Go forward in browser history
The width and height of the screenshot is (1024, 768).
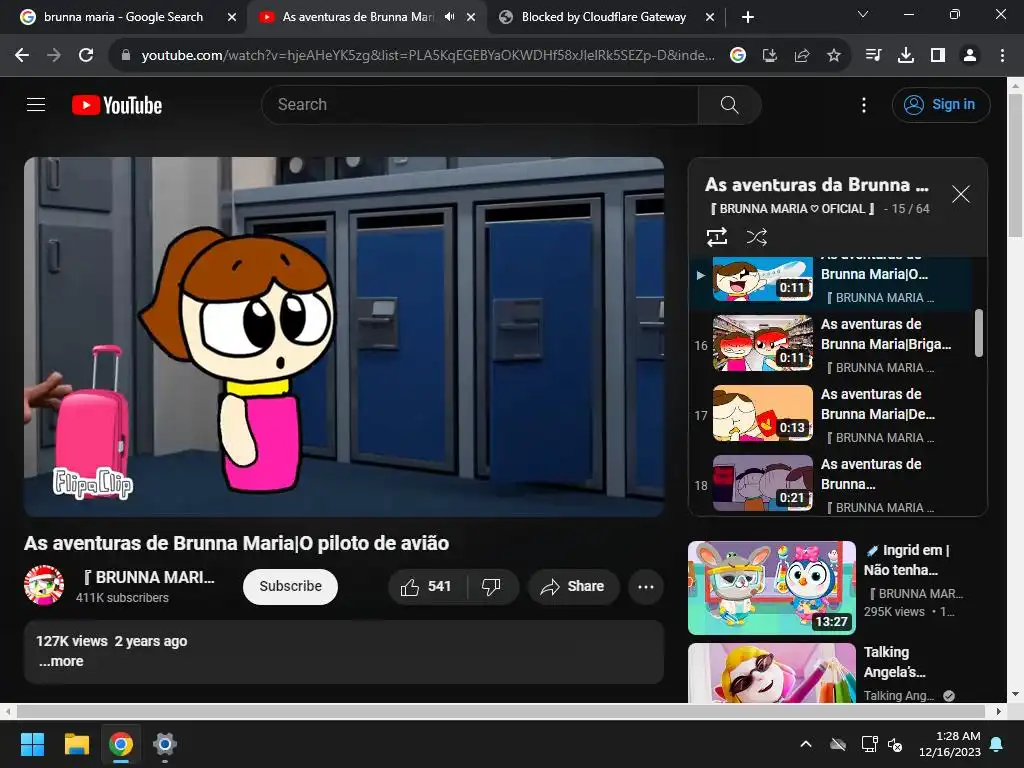[54, 56]
